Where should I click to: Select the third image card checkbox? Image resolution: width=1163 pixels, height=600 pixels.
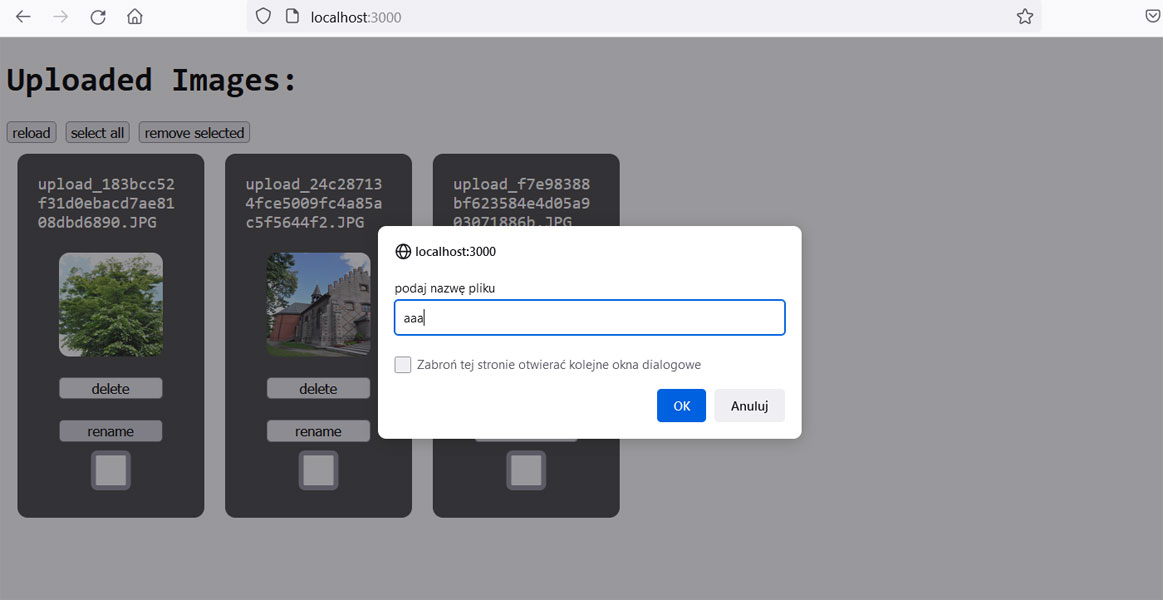526,470
